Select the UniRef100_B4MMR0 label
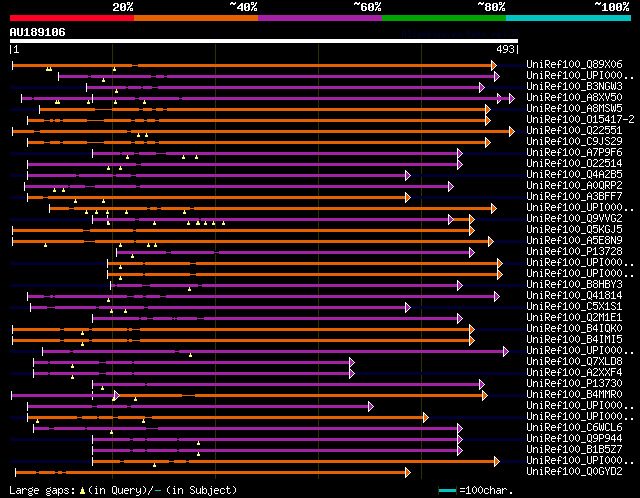Image resolution: width=640 pixels, height=498 pixels. (574, 394)
